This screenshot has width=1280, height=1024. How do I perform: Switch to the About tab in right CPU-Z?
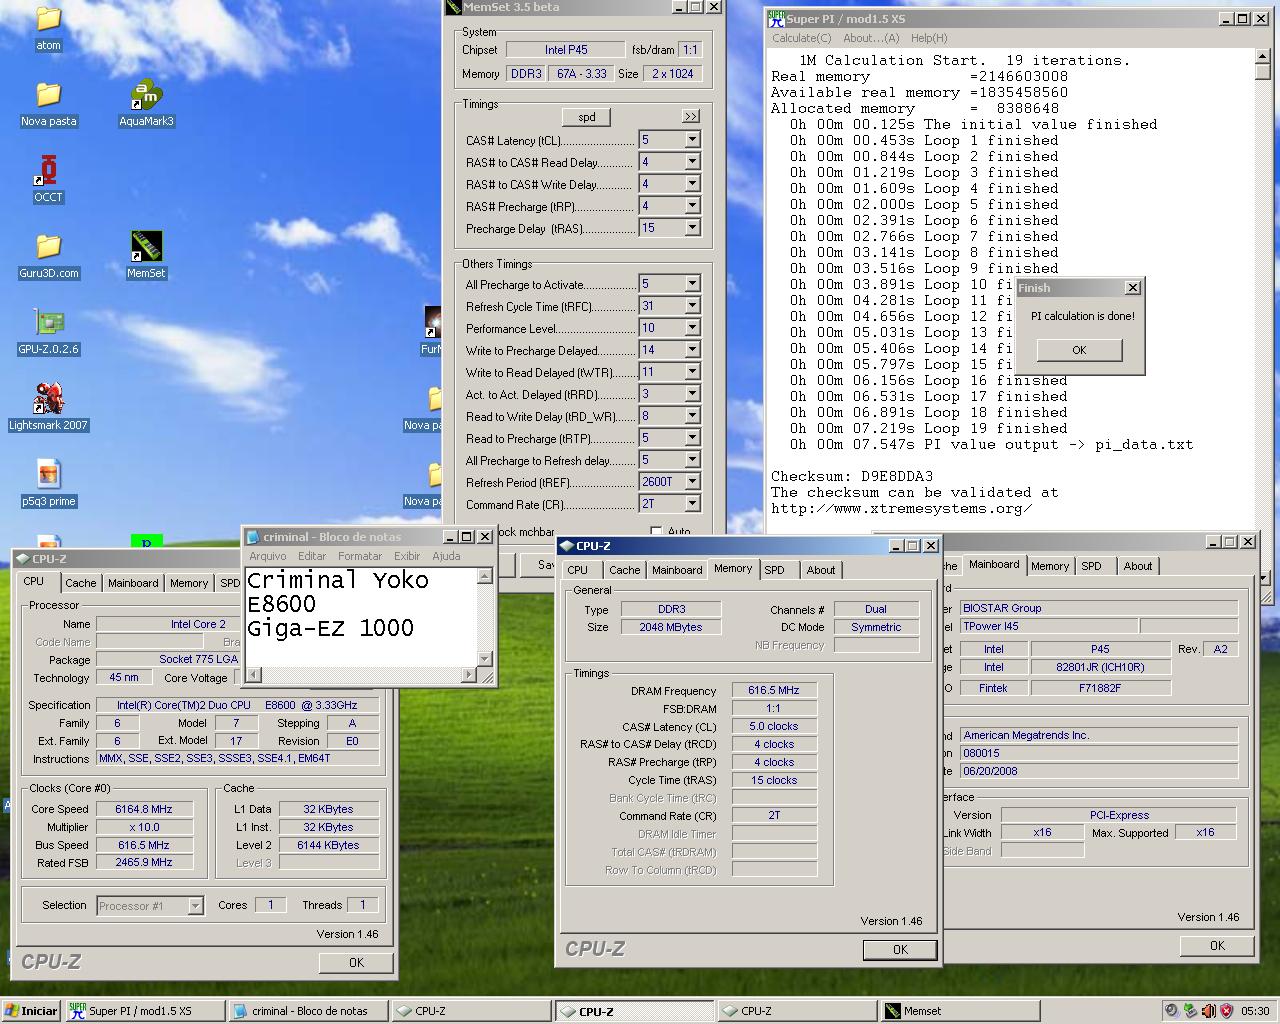(1138, 566)
